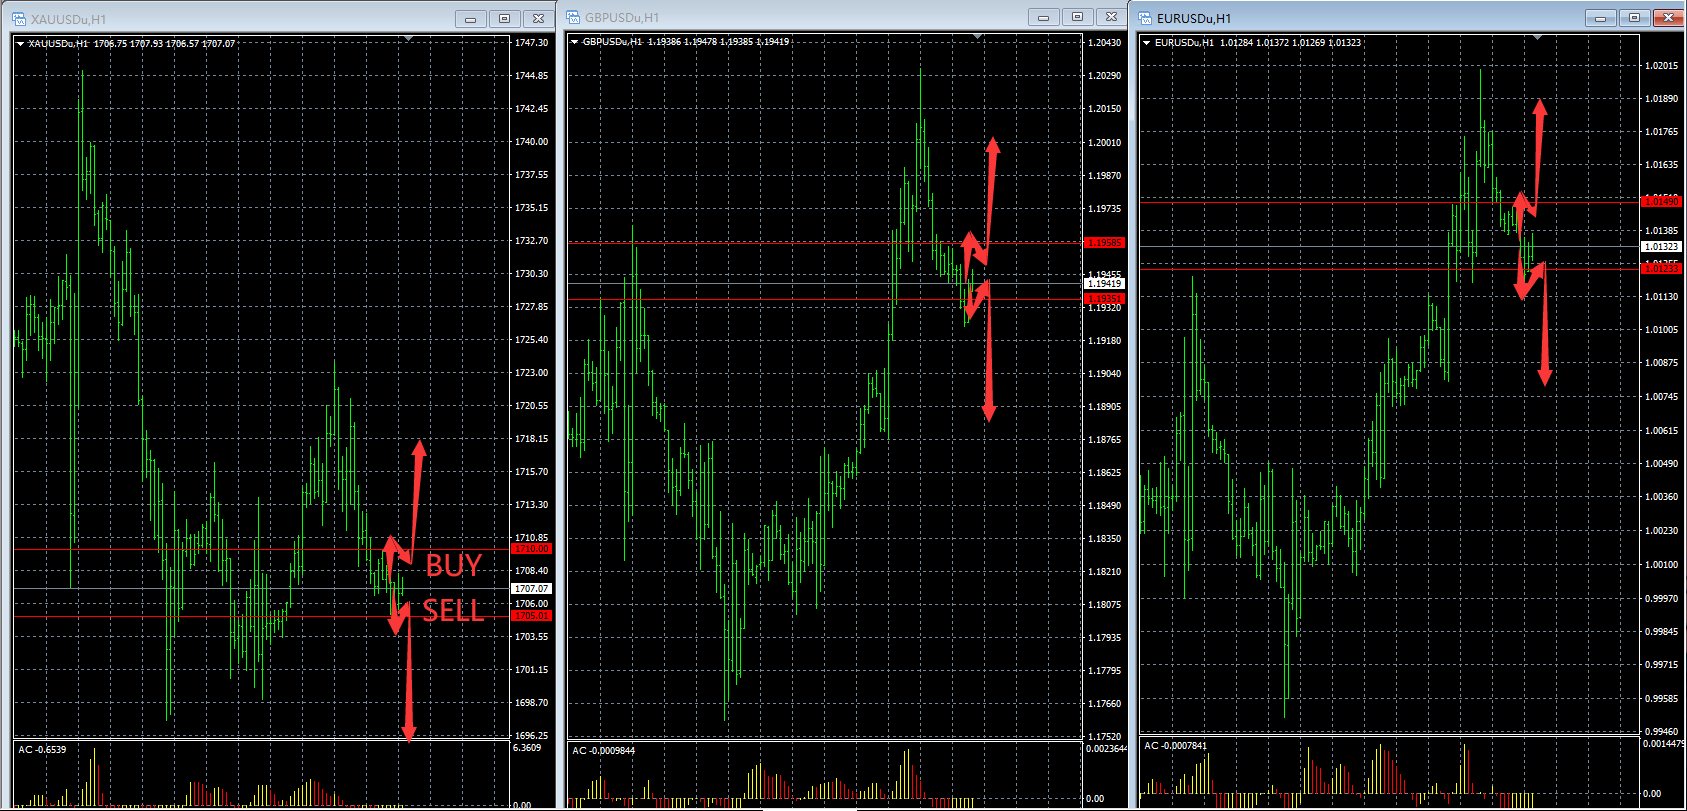Click the chart shift triangle on EURUSDu chart
1687x811 pixels.
1537,38
